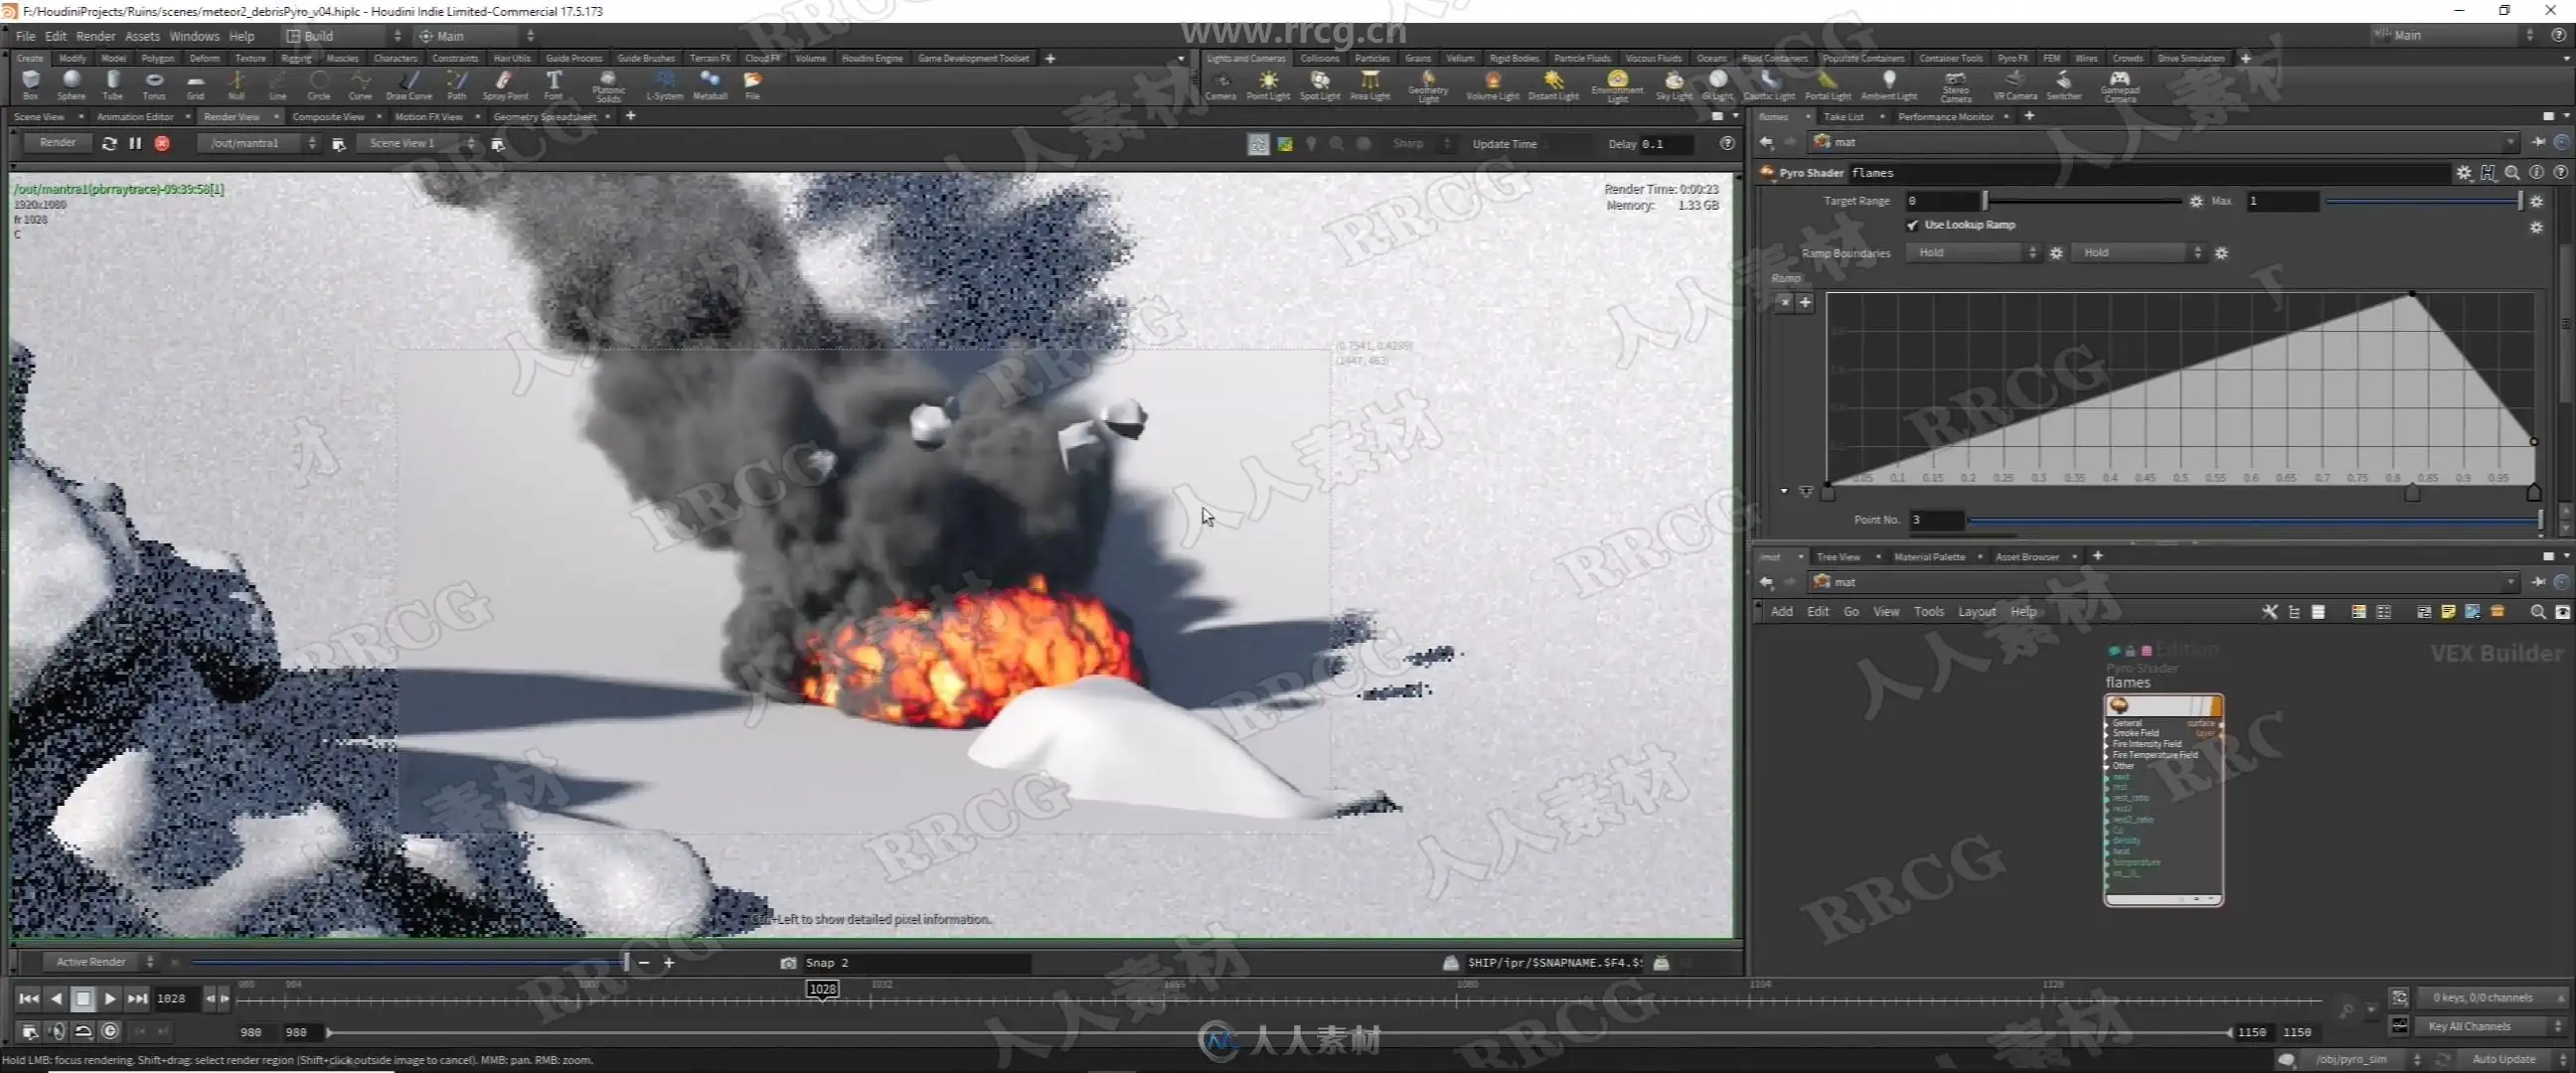Uncheck Use Lookup Ramp checkbox
Screen dimensions: 2576x1073
(x=1912, y=225)
